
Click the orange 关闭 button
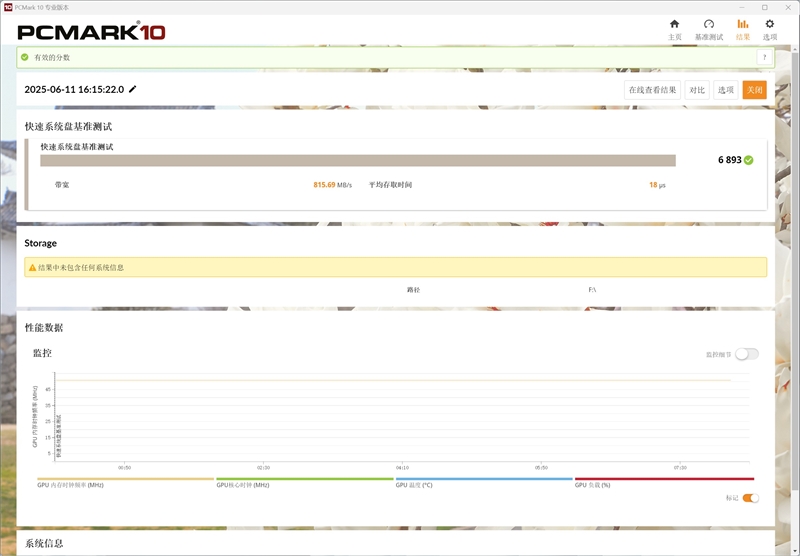tap(755, 90)
